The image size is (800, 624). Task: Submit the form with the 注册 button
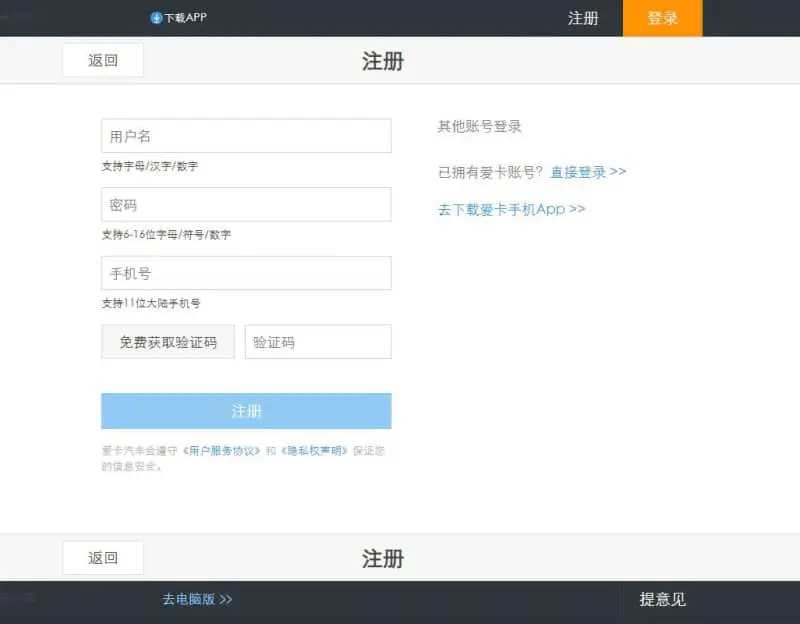[246, 410]
